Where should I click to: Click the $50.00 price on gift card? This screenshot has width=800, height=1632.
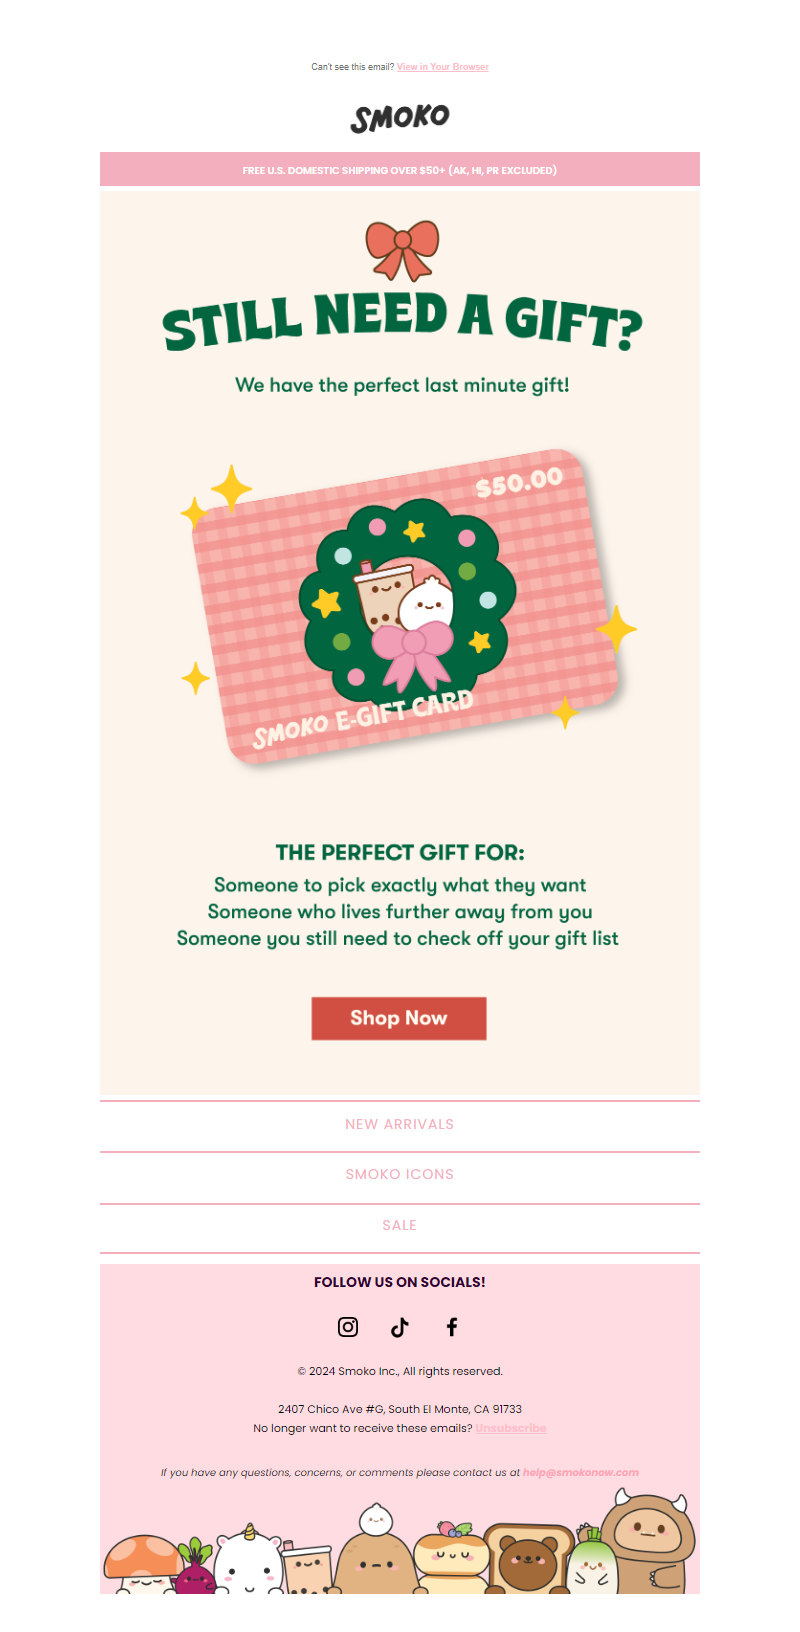[519, 482]
